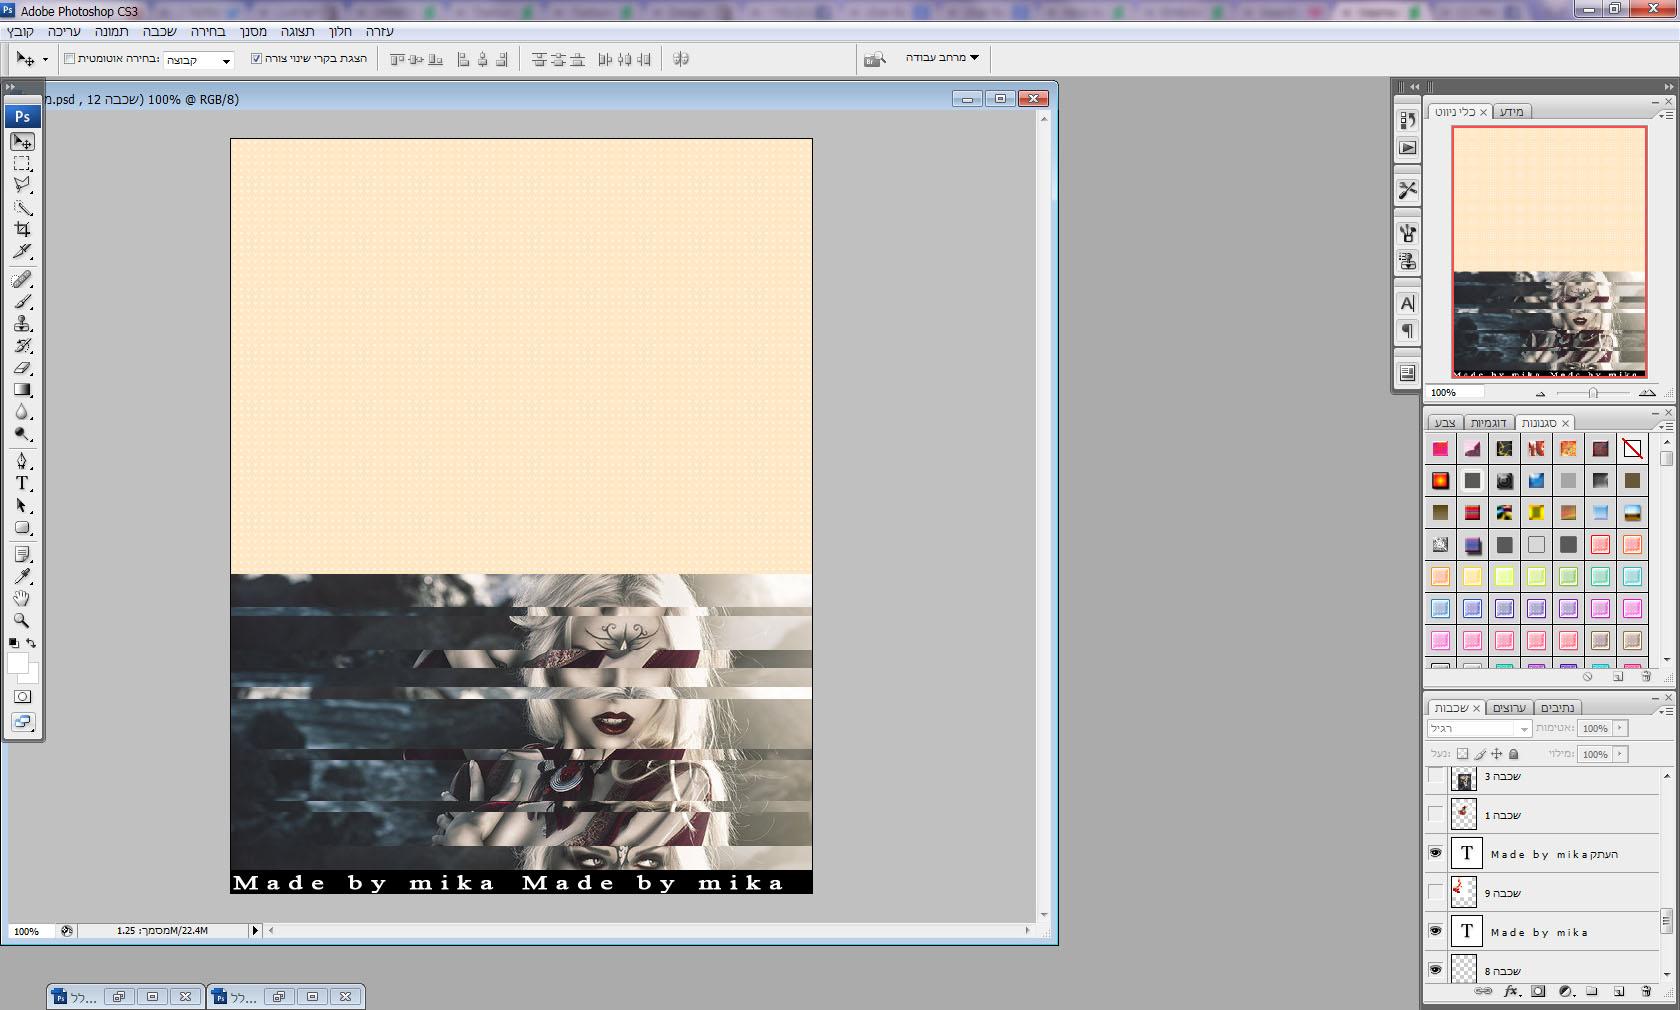Select the Gradient tool
The image size is (1680, 1010).
22,390
